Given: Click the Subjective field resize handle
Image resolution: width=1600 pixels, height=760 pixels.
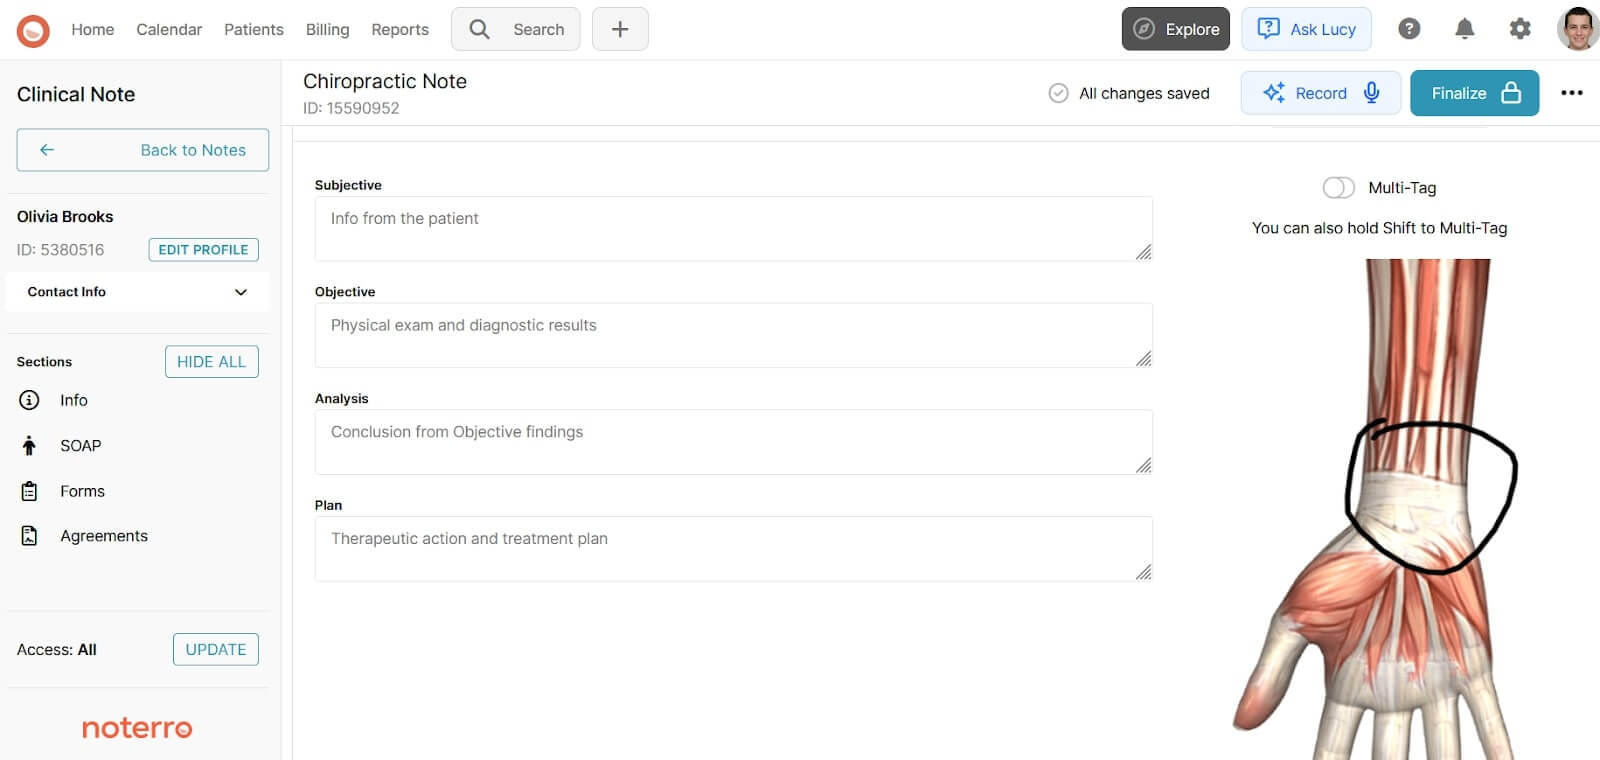Looking at the screenshot, I should pyautogui.click(x=1144, y=252).
